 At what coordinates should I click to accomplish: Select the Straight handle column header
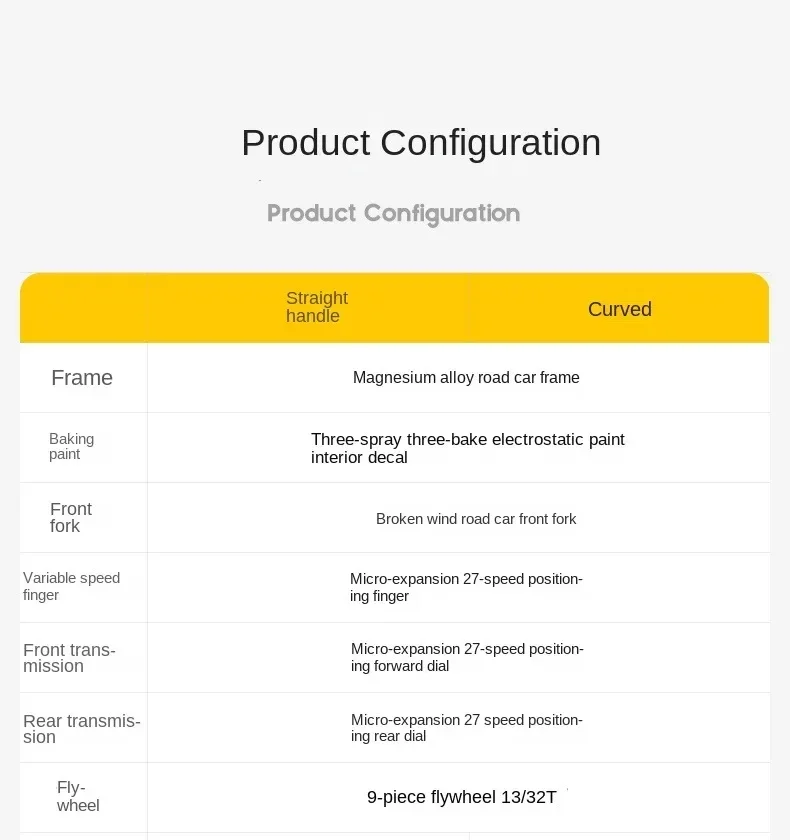pyautogui.click(x=316, y=307)
